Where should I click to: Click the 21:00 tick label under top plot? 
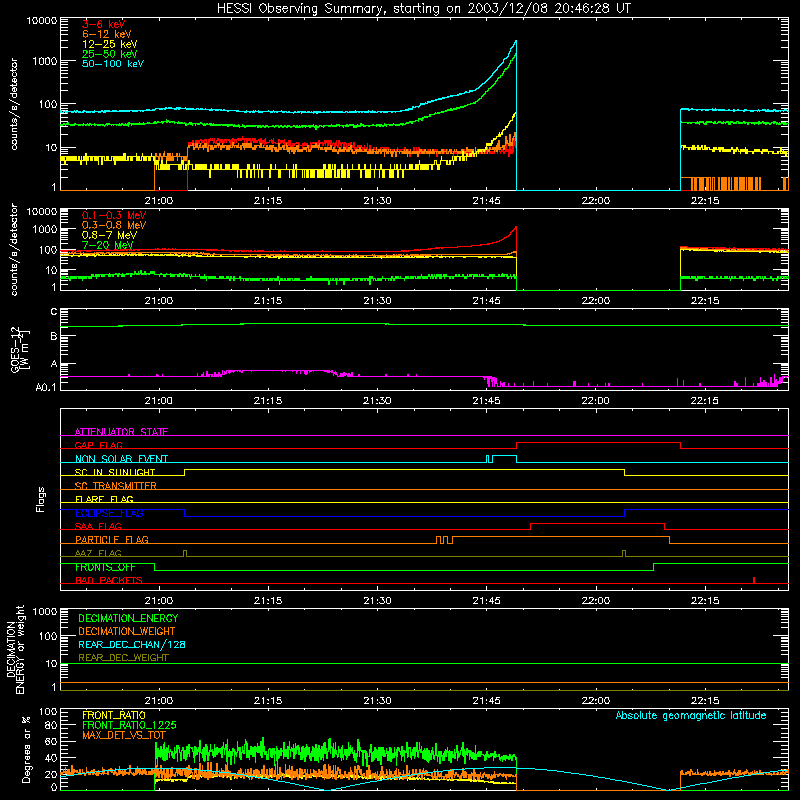[159, 201]
